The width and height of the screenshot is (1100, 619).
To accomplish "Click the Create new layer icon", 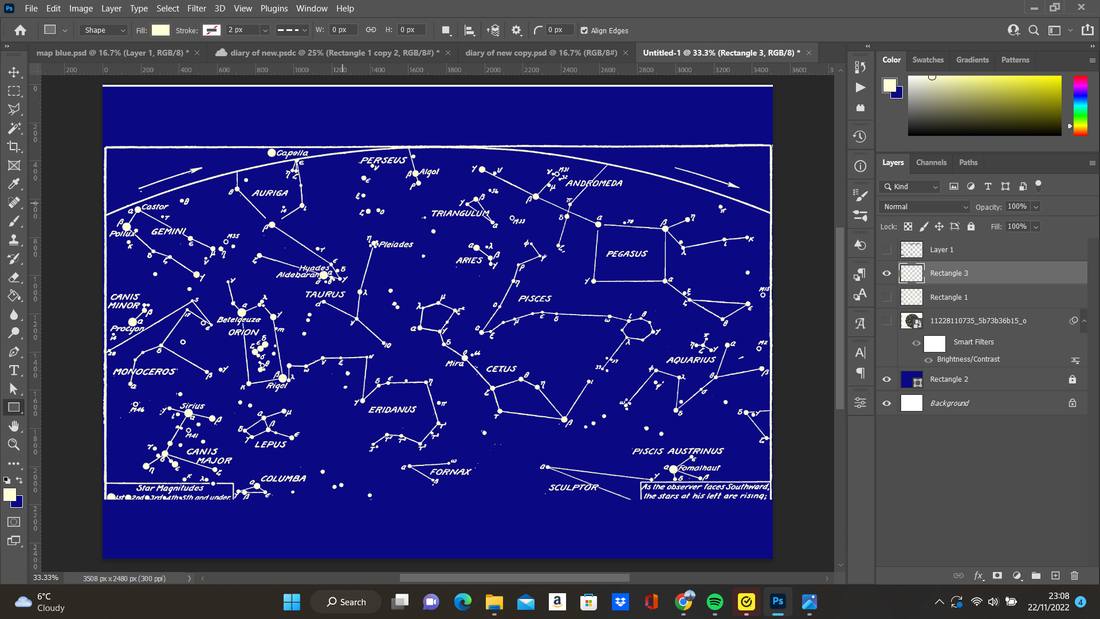I will [1055, 575].
